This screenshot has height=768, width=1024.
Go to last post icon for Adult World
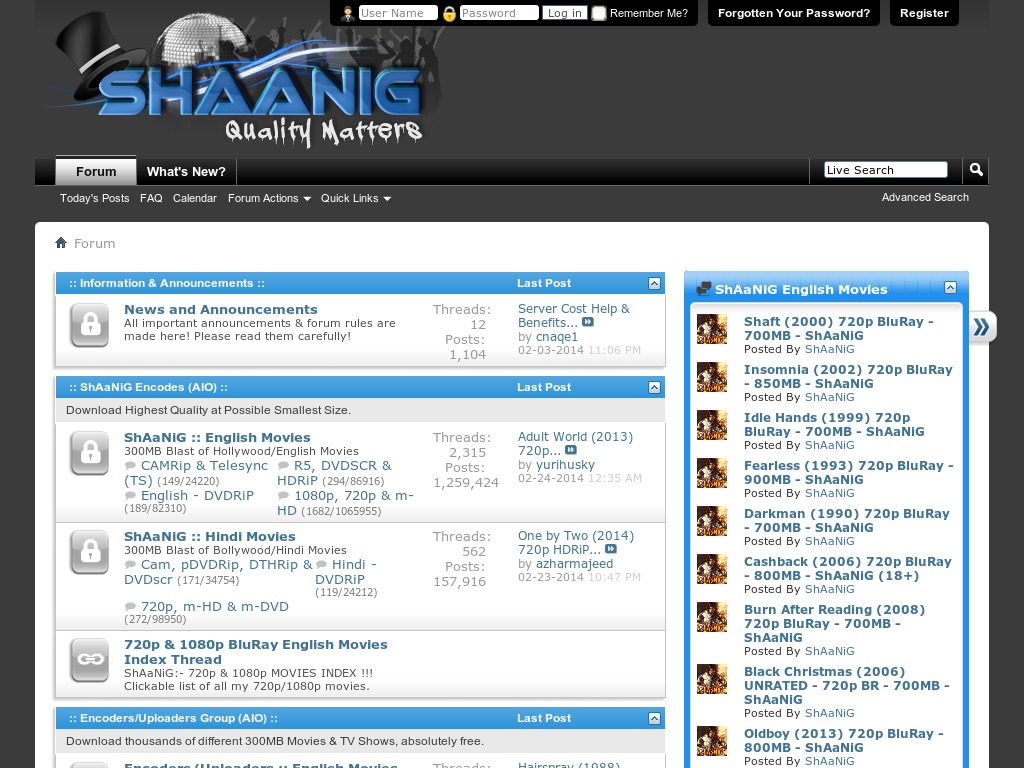tap(571, 450)
